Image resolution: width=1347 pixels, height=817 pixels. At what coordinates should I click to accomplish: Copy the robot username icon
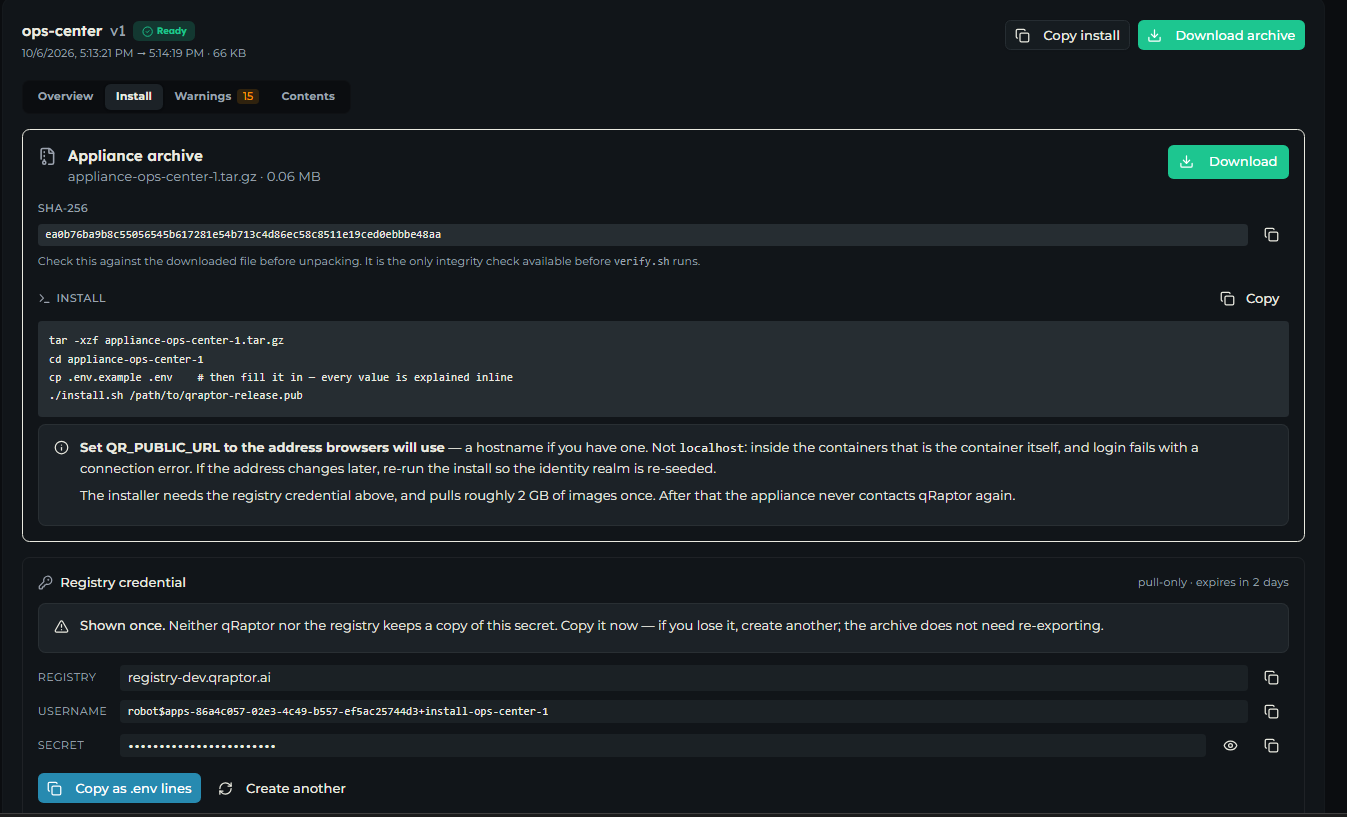click(1271, 712)
